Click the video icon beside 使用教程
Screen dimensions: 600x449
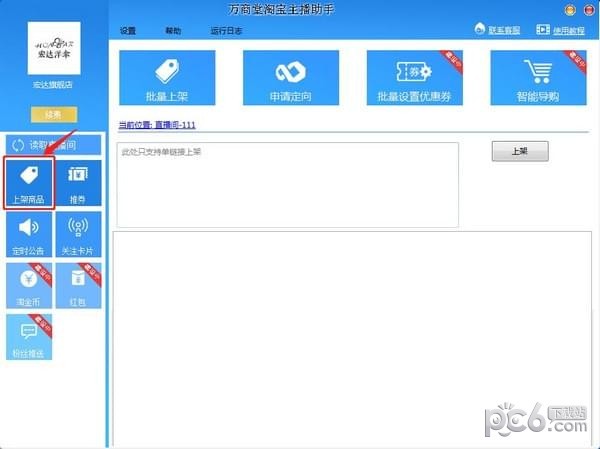(x=543, y=29)
